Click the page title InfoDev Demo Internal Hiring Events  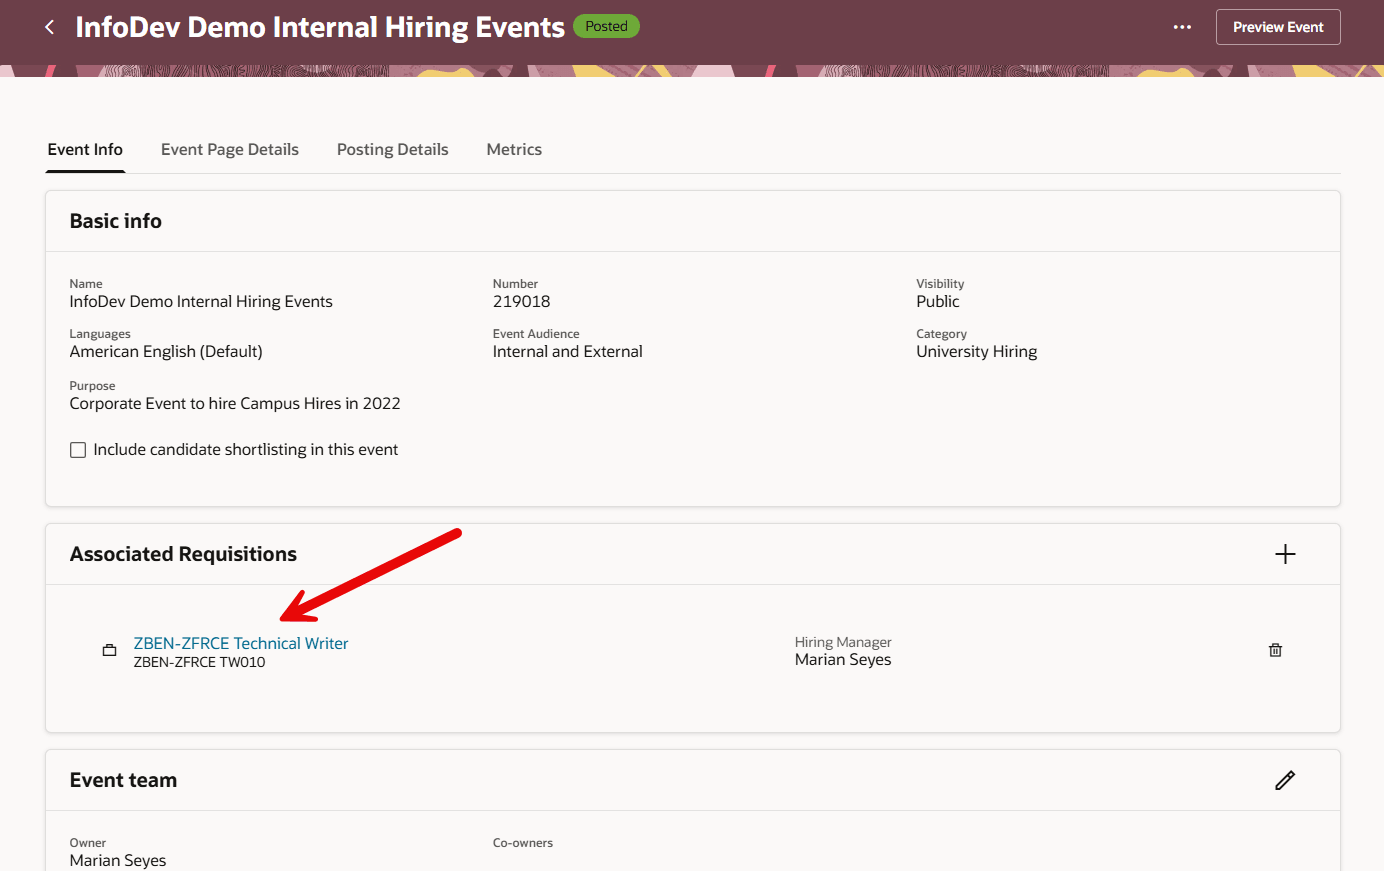click(x=320, y=27)
